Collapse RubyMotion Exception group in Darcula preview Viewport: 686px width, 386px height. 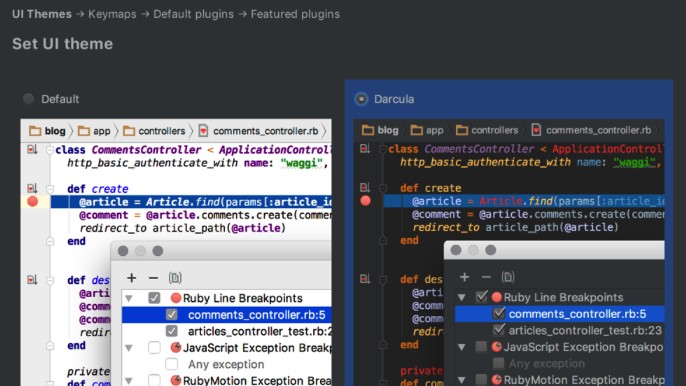click(x=462, y=380)
